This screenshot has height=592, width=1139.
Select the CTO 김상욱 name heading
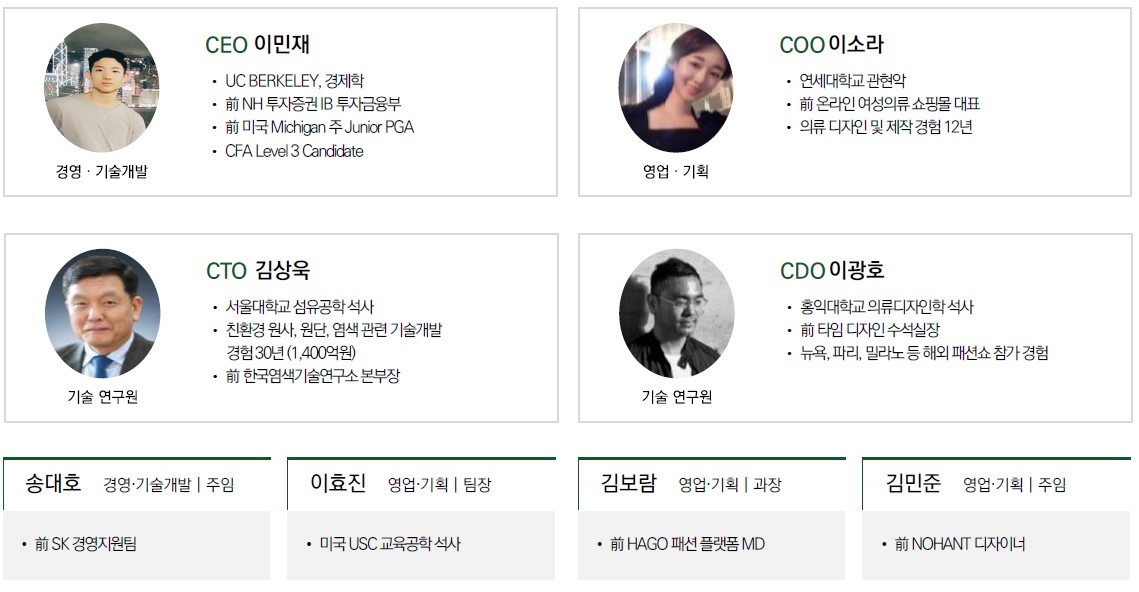(x=259, y=270)
